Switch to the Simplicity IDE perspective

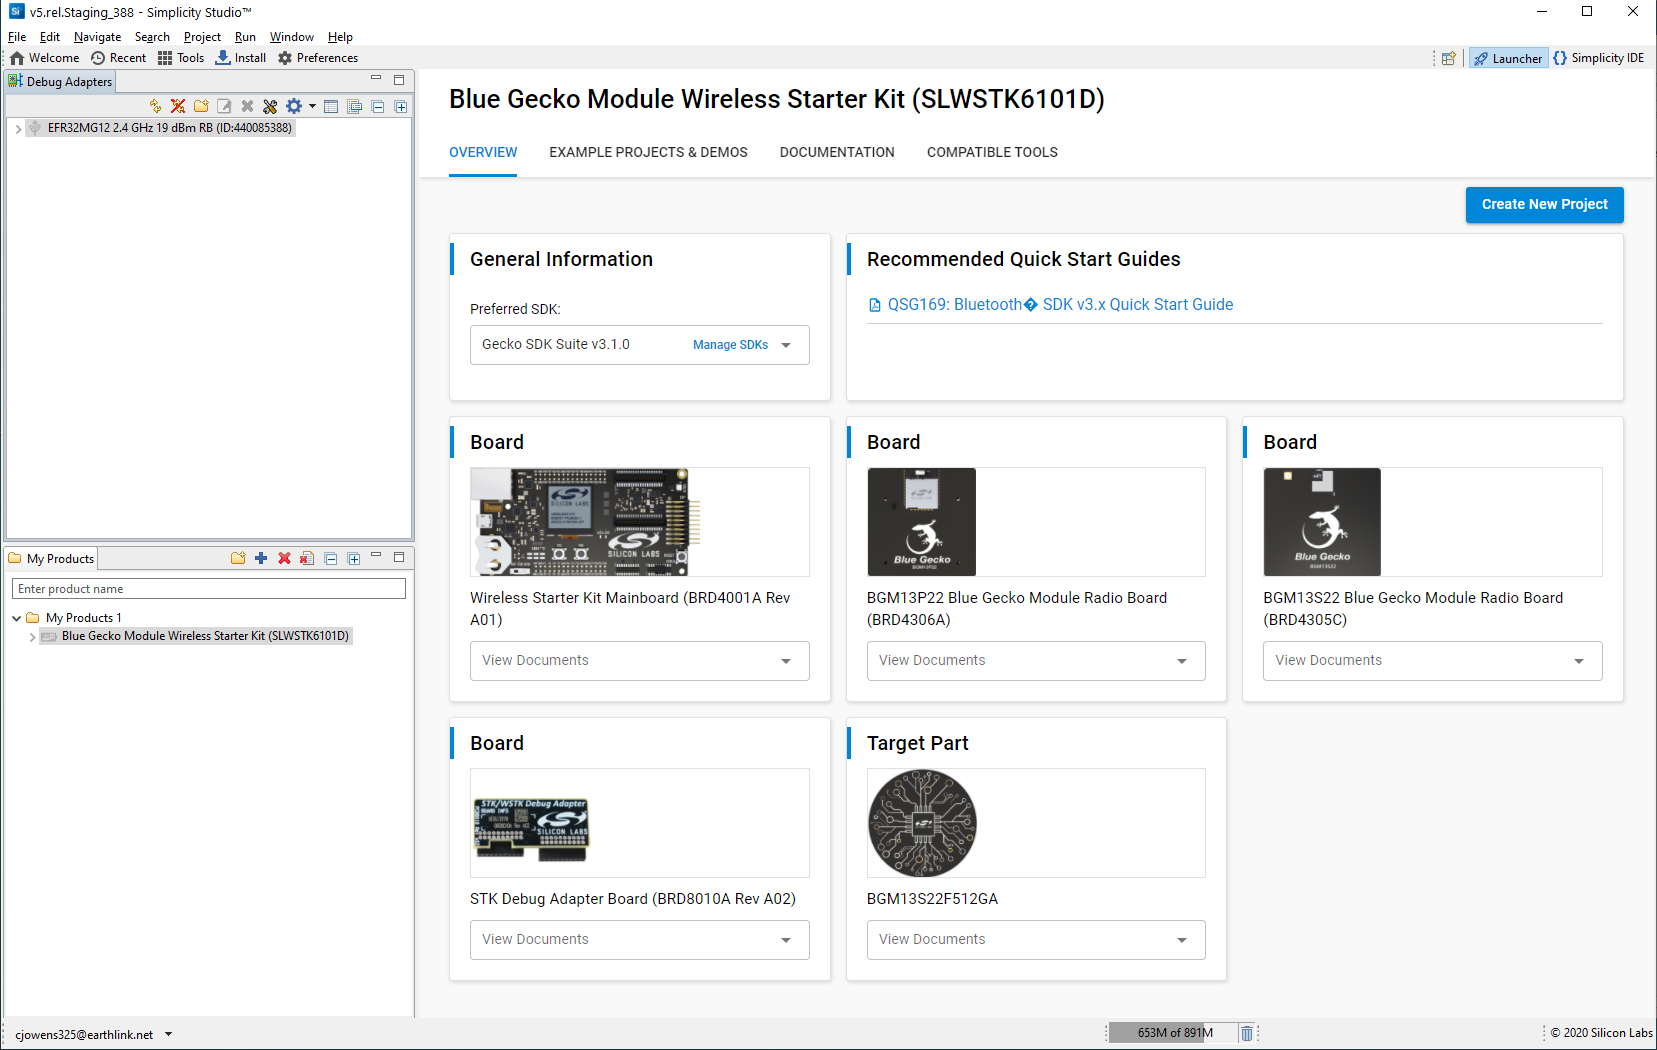coord(1598,57)
